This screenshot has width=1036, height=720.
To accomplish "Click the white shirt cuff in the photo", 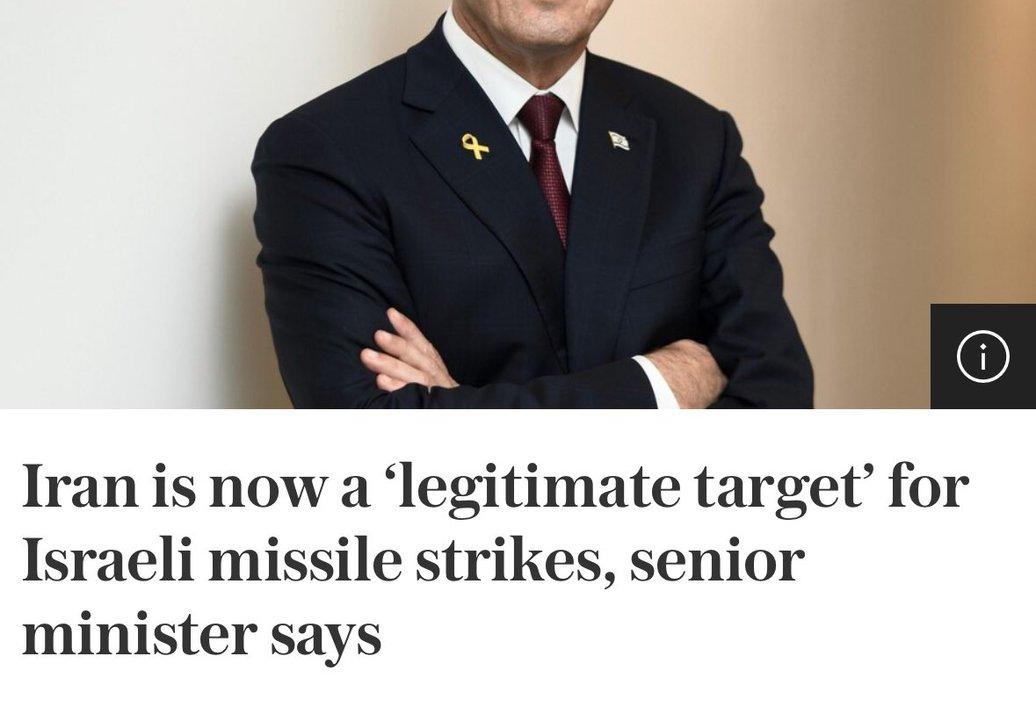I will (655, 381).
